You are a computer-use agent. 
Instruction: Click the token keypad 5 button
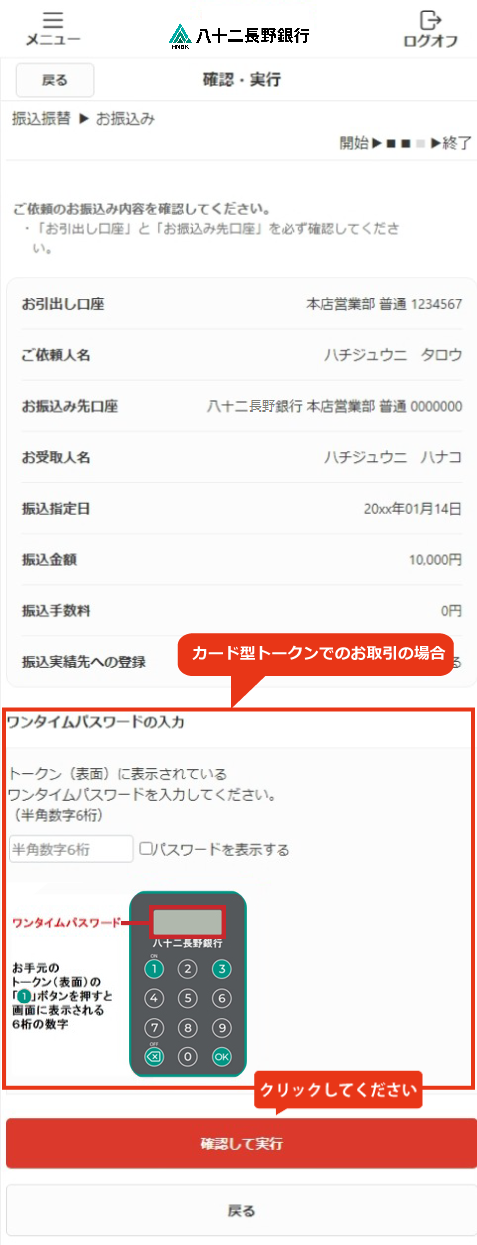point(187,998)
